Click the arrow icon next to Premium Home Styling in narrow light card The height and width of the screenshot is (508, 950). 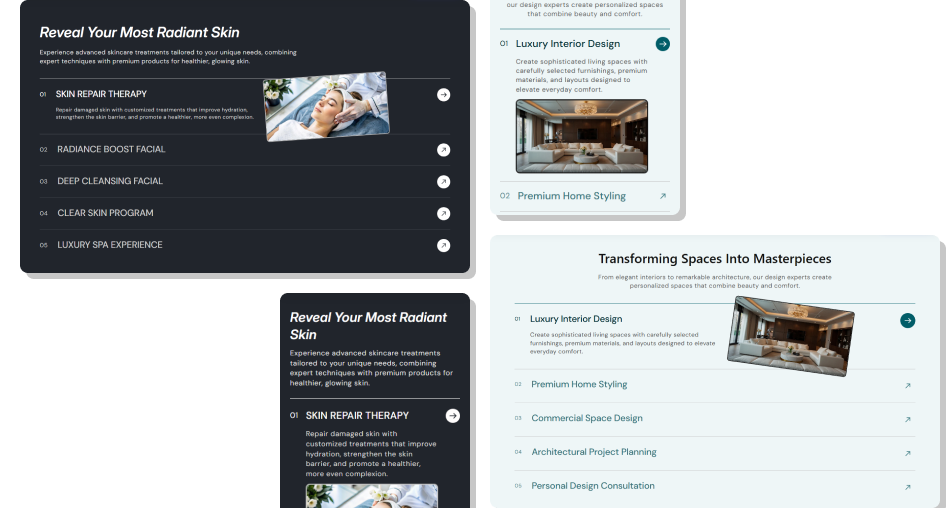click(x=663, y=196)
